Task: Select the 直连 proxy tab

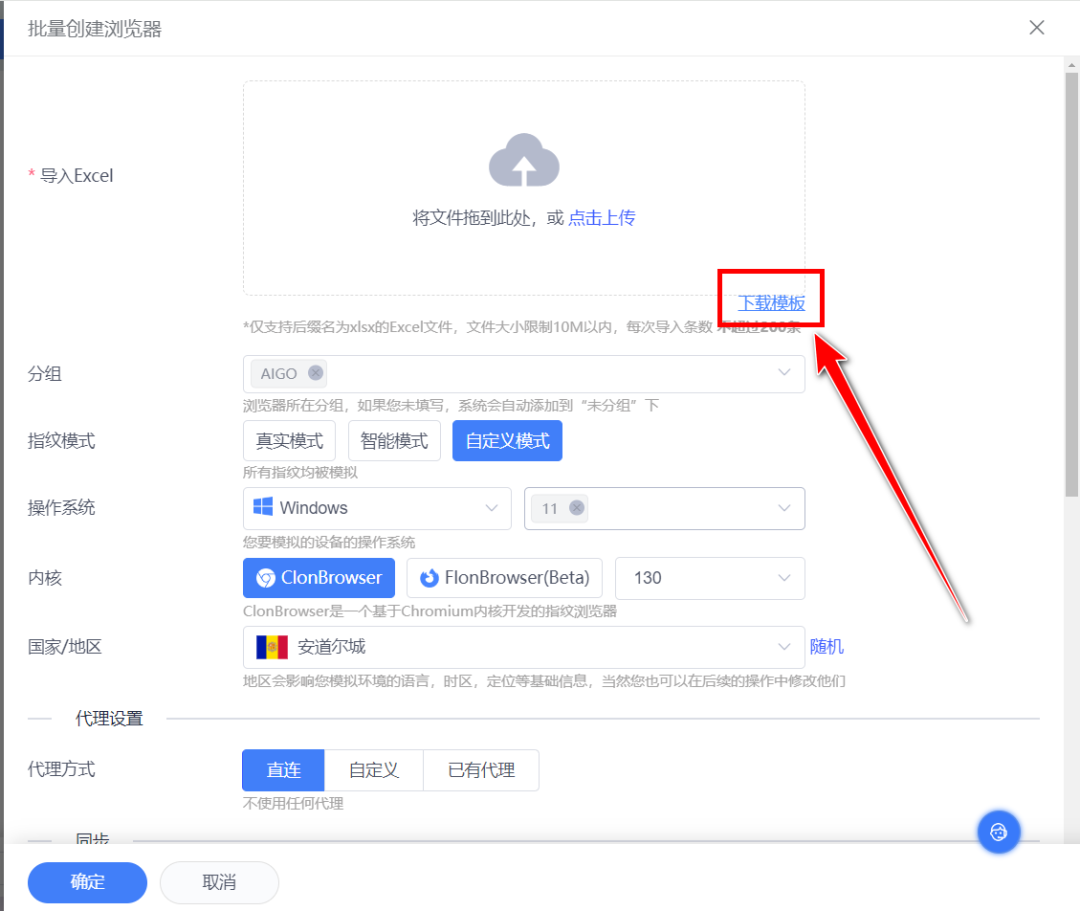Action: click(283, 770)
